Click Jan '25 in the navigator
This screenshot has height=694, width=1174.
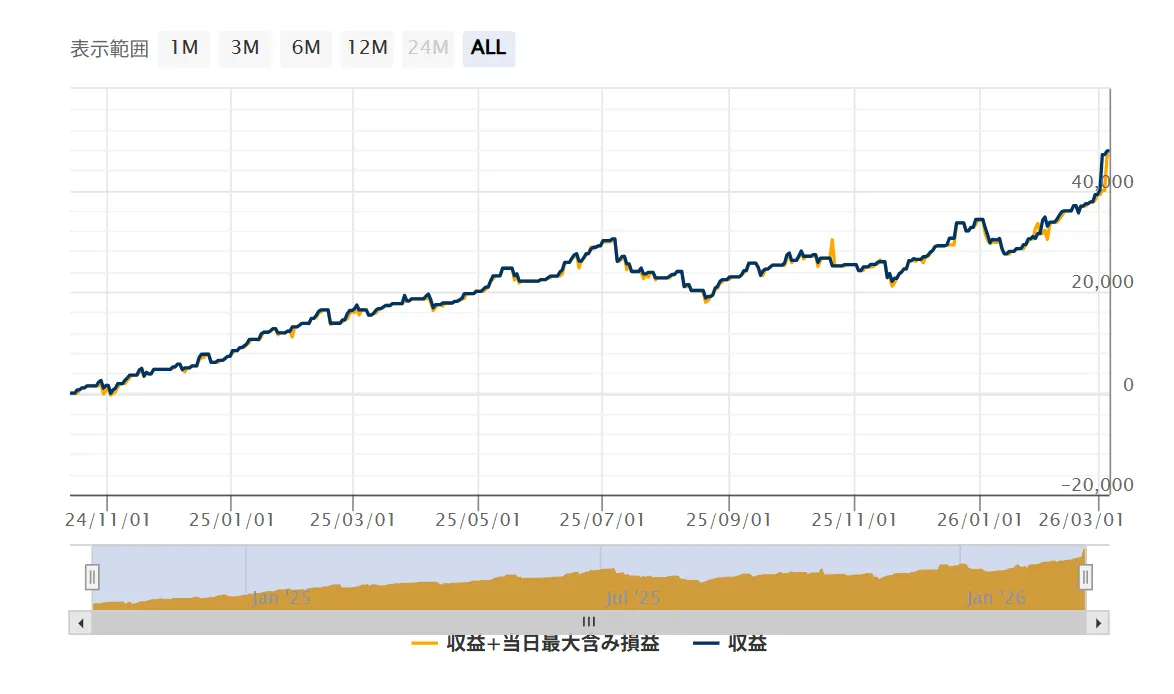click(x=281, y=598)
